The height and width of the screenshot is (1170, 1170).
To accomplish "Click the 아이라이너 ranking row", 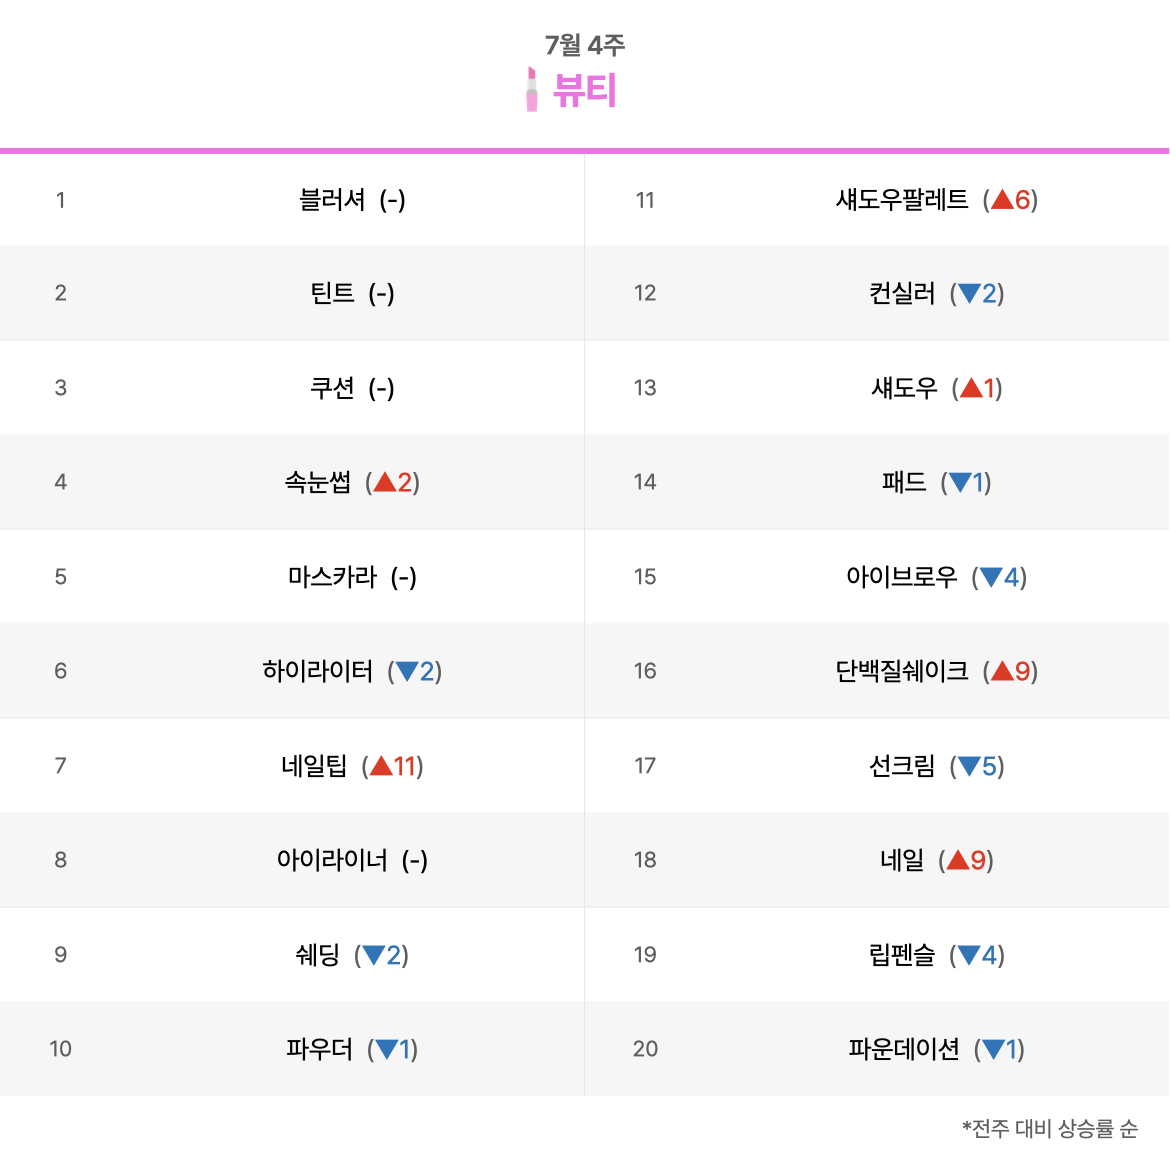I will pyautogui.click(x=292, y=860).
